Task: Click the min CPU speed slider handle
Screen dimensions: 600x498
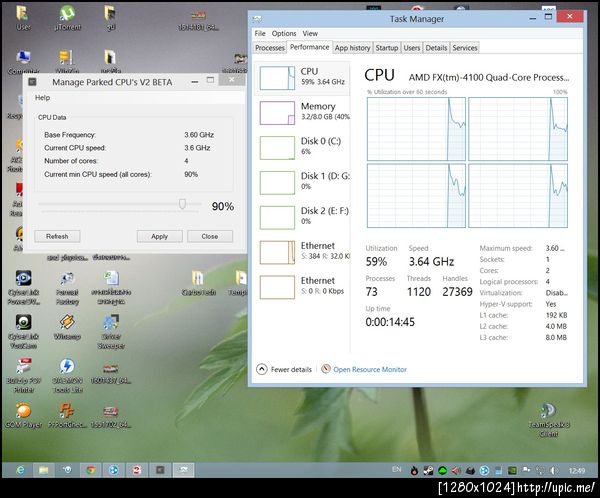Action: 183,204
